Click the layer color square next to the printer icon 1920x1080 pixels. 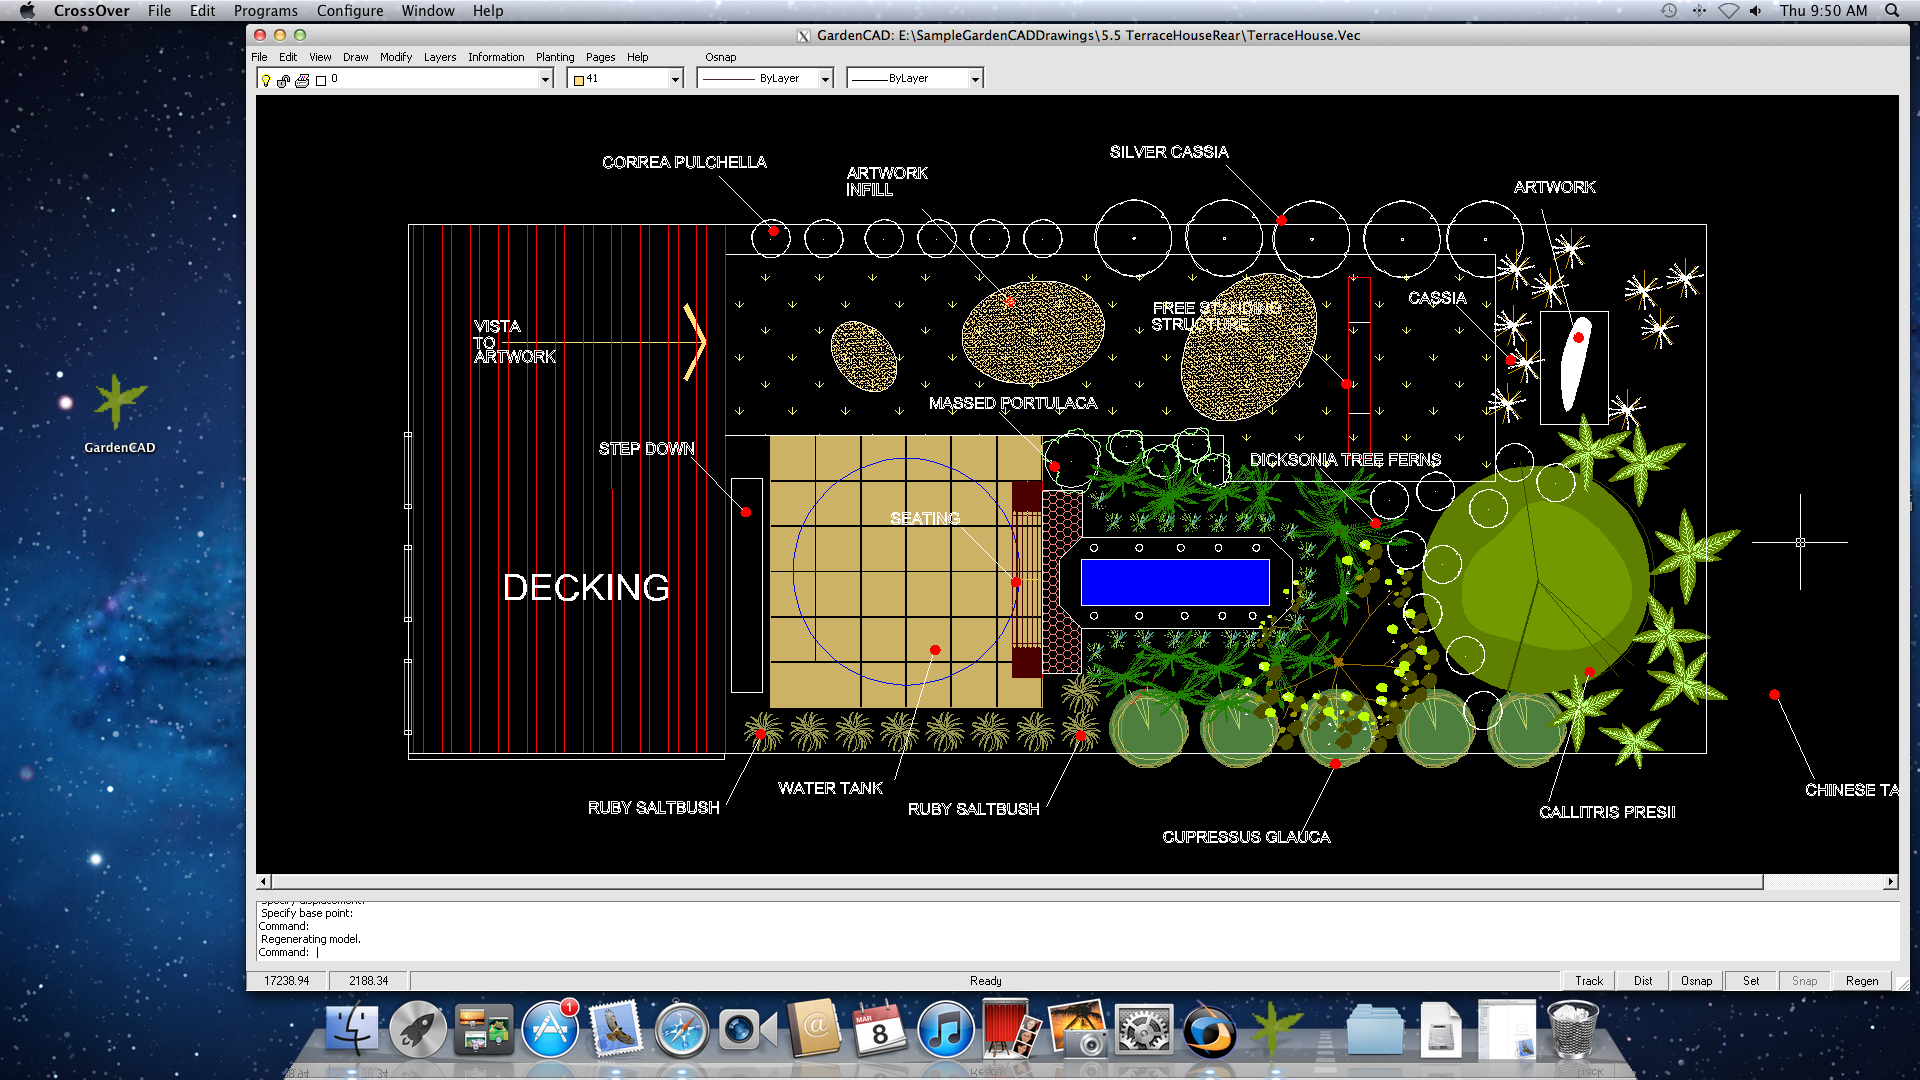tap(321, 80)
